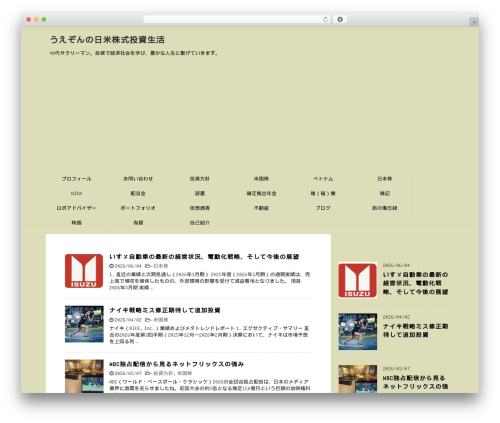
Task: Click sidebar date 2026/06/04
Action: click(396, 265)
